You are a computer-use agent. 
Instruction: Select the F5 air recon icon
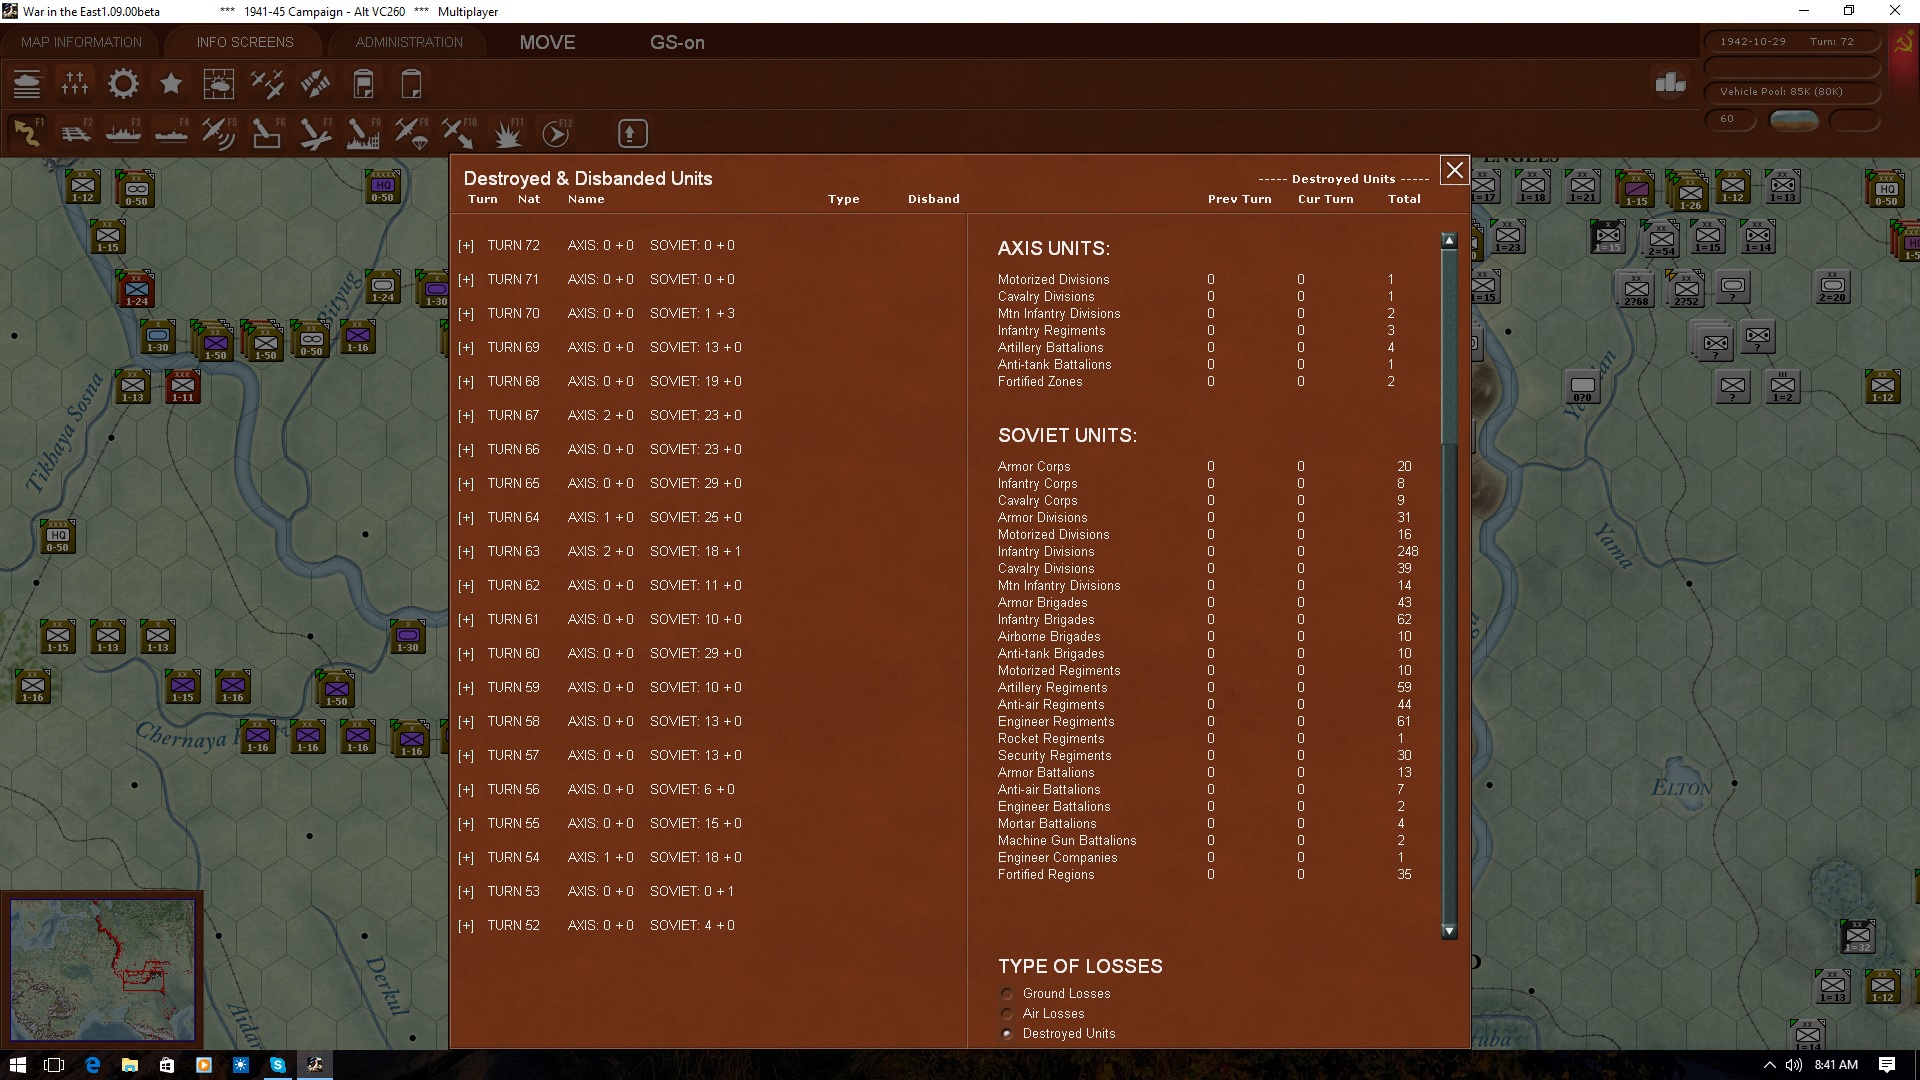(219, 133)
